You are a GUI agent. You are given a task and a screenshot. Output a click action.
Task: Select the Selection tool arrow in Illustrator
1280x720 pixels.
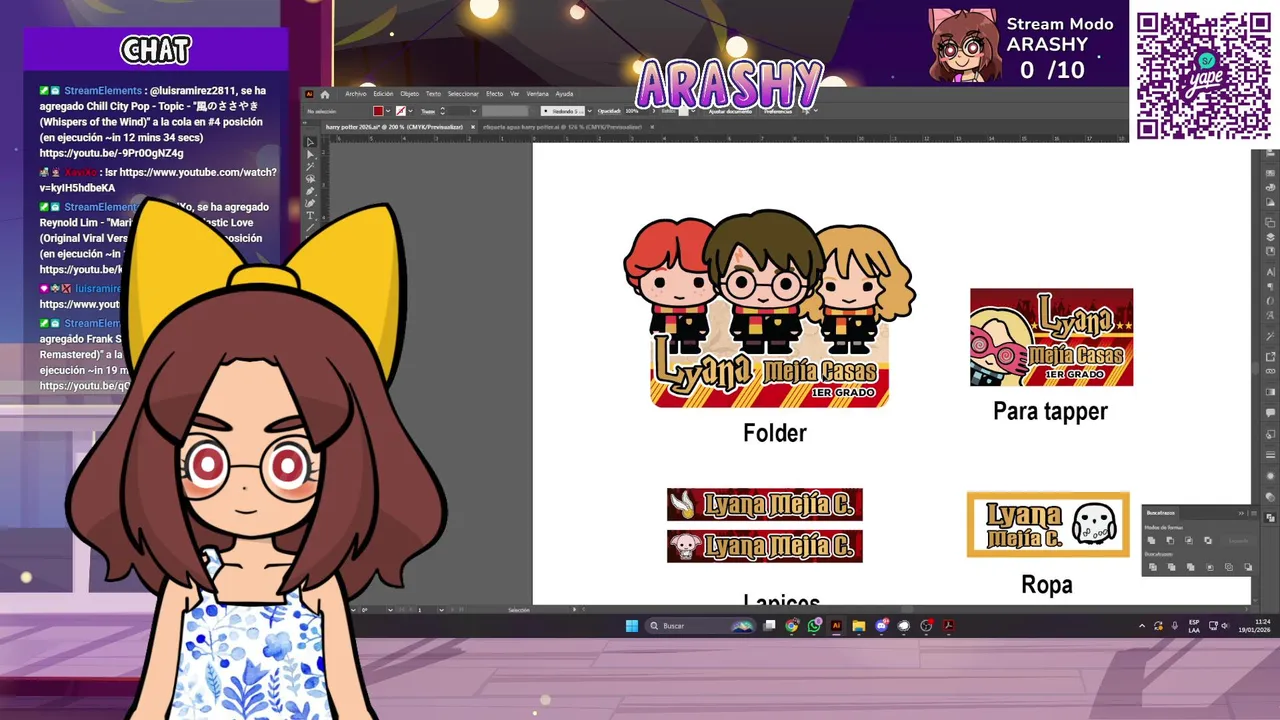pyautogui.click(x=310, y=141)
